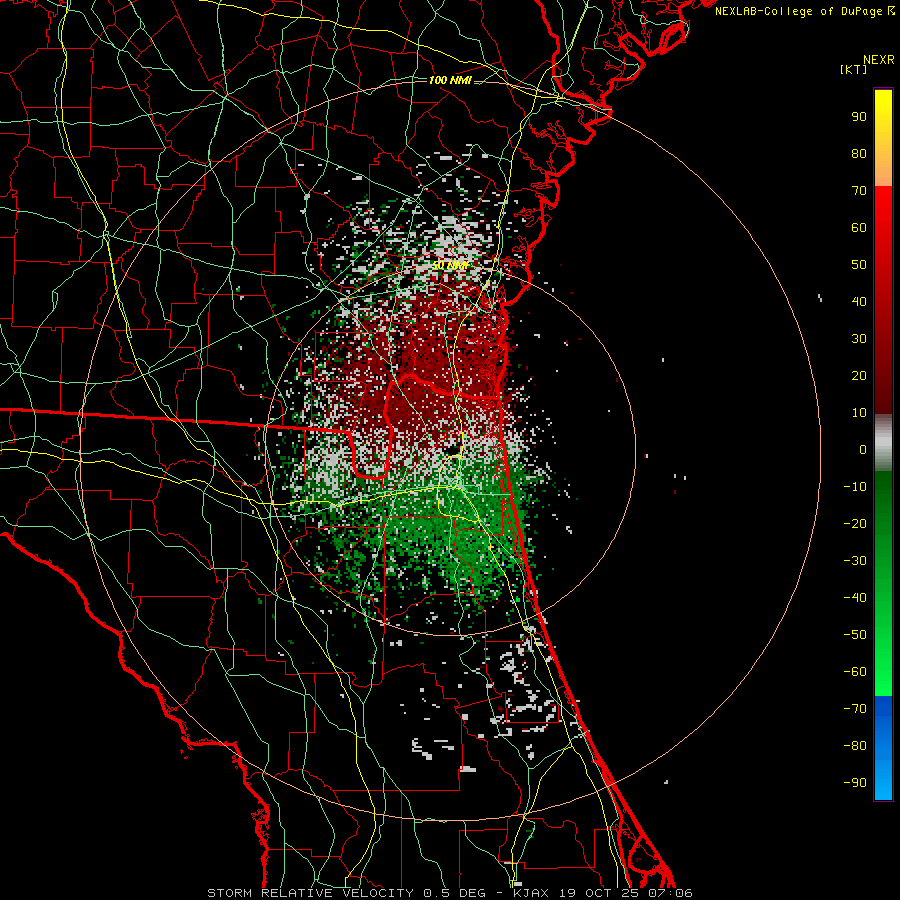The height and width of the screenshot is (900, 900).
Task: Click the -80 value on velocity scale
Action: (855, 746)
